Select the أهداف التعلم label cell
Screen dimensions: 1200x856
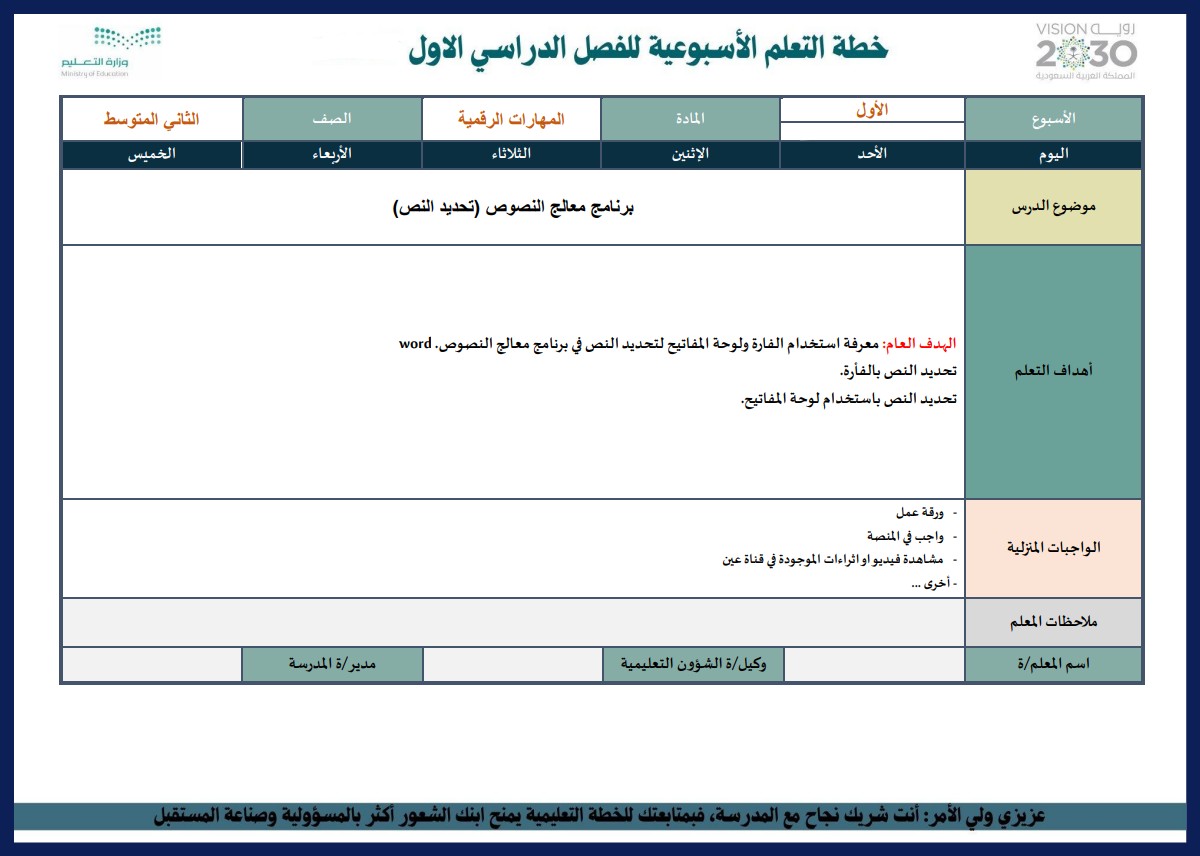[1054, 372]
